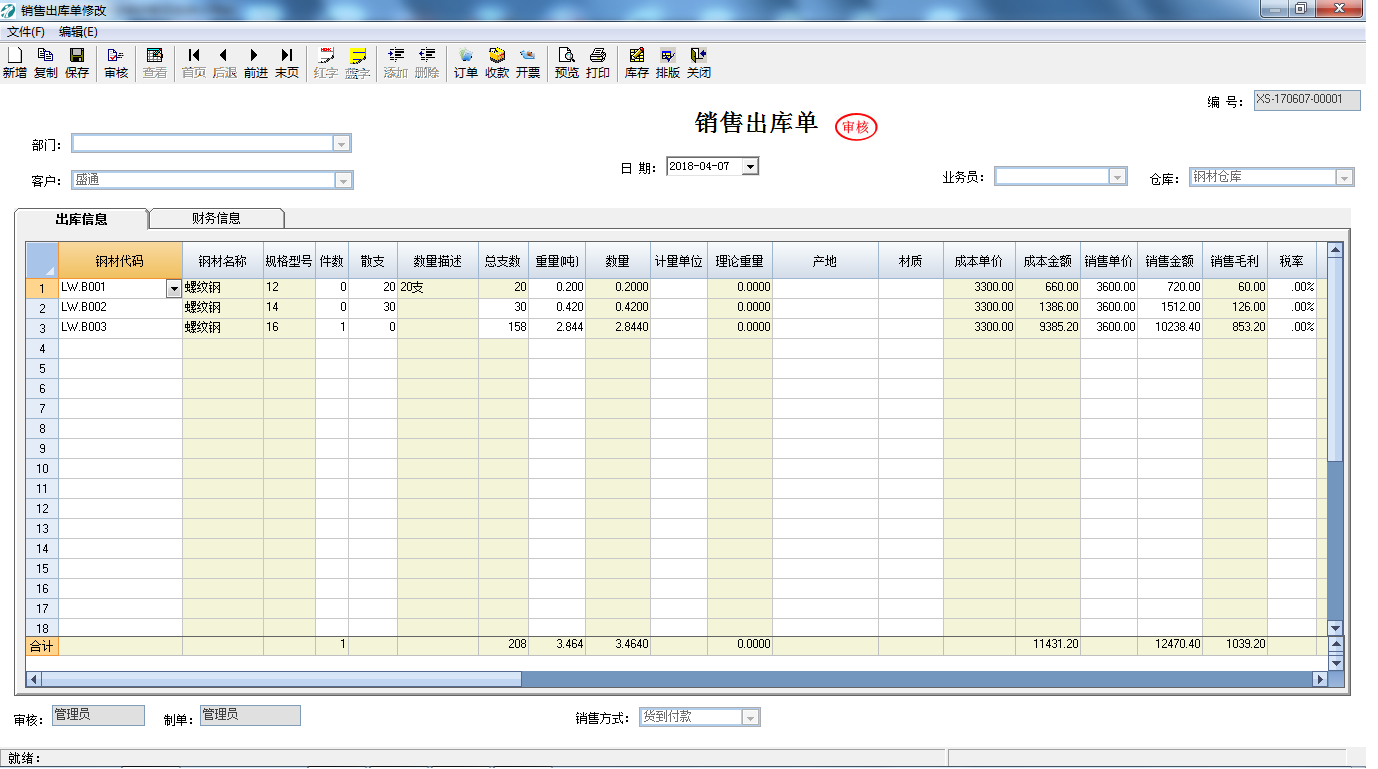Expand the 仓库 dropdown showing 钢材仓库
1378x769 pixels.
click(1345, 178)
